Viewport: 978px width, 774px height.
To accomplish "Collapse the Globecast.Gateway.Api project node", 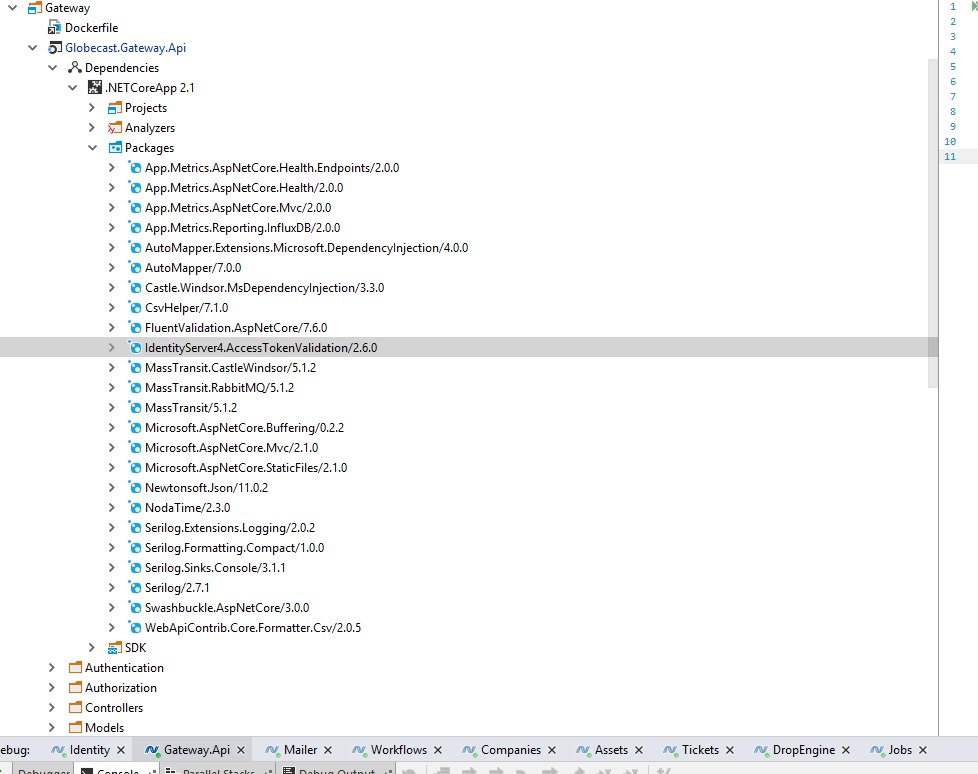I will pos(32,48).
